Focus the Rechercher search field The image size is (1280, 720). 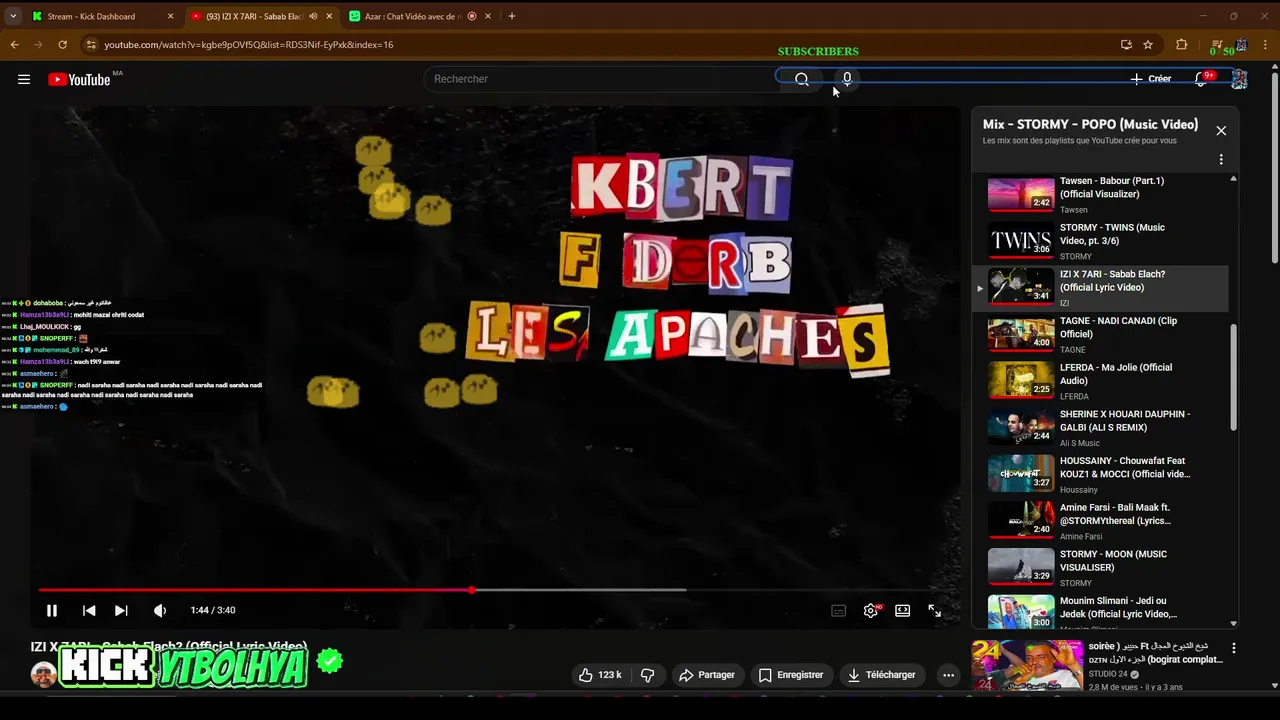(600, 79)
